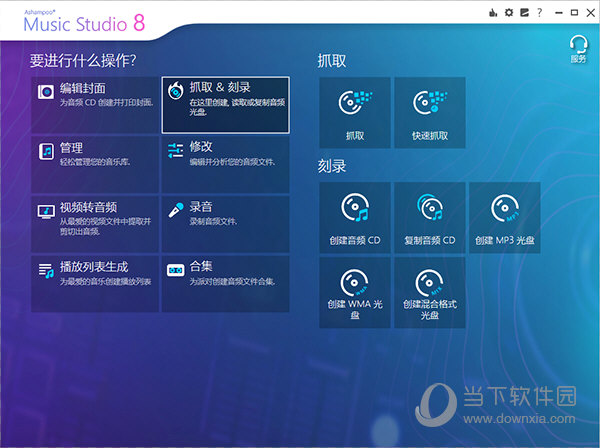Click the thumbs-up icon in title bar
Screen dimensions: 600x448
(x=493, y=13)
